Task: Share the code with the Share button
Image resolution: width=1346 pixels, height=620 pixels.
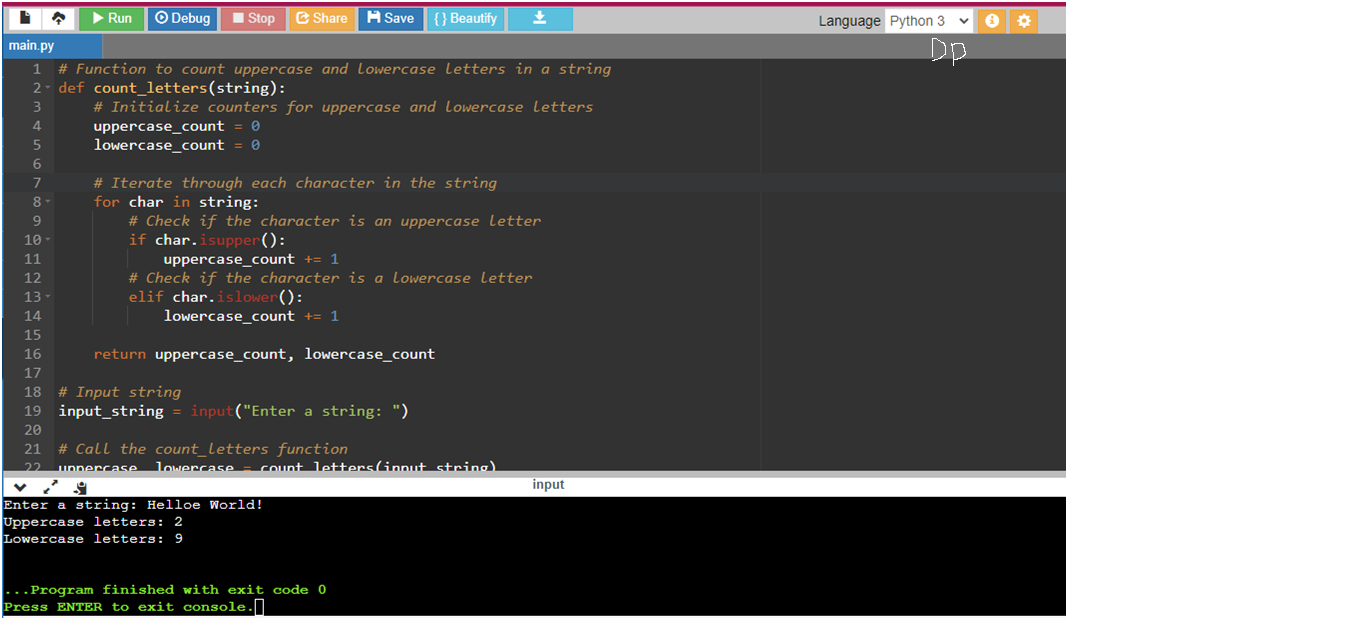Action: 321,18
